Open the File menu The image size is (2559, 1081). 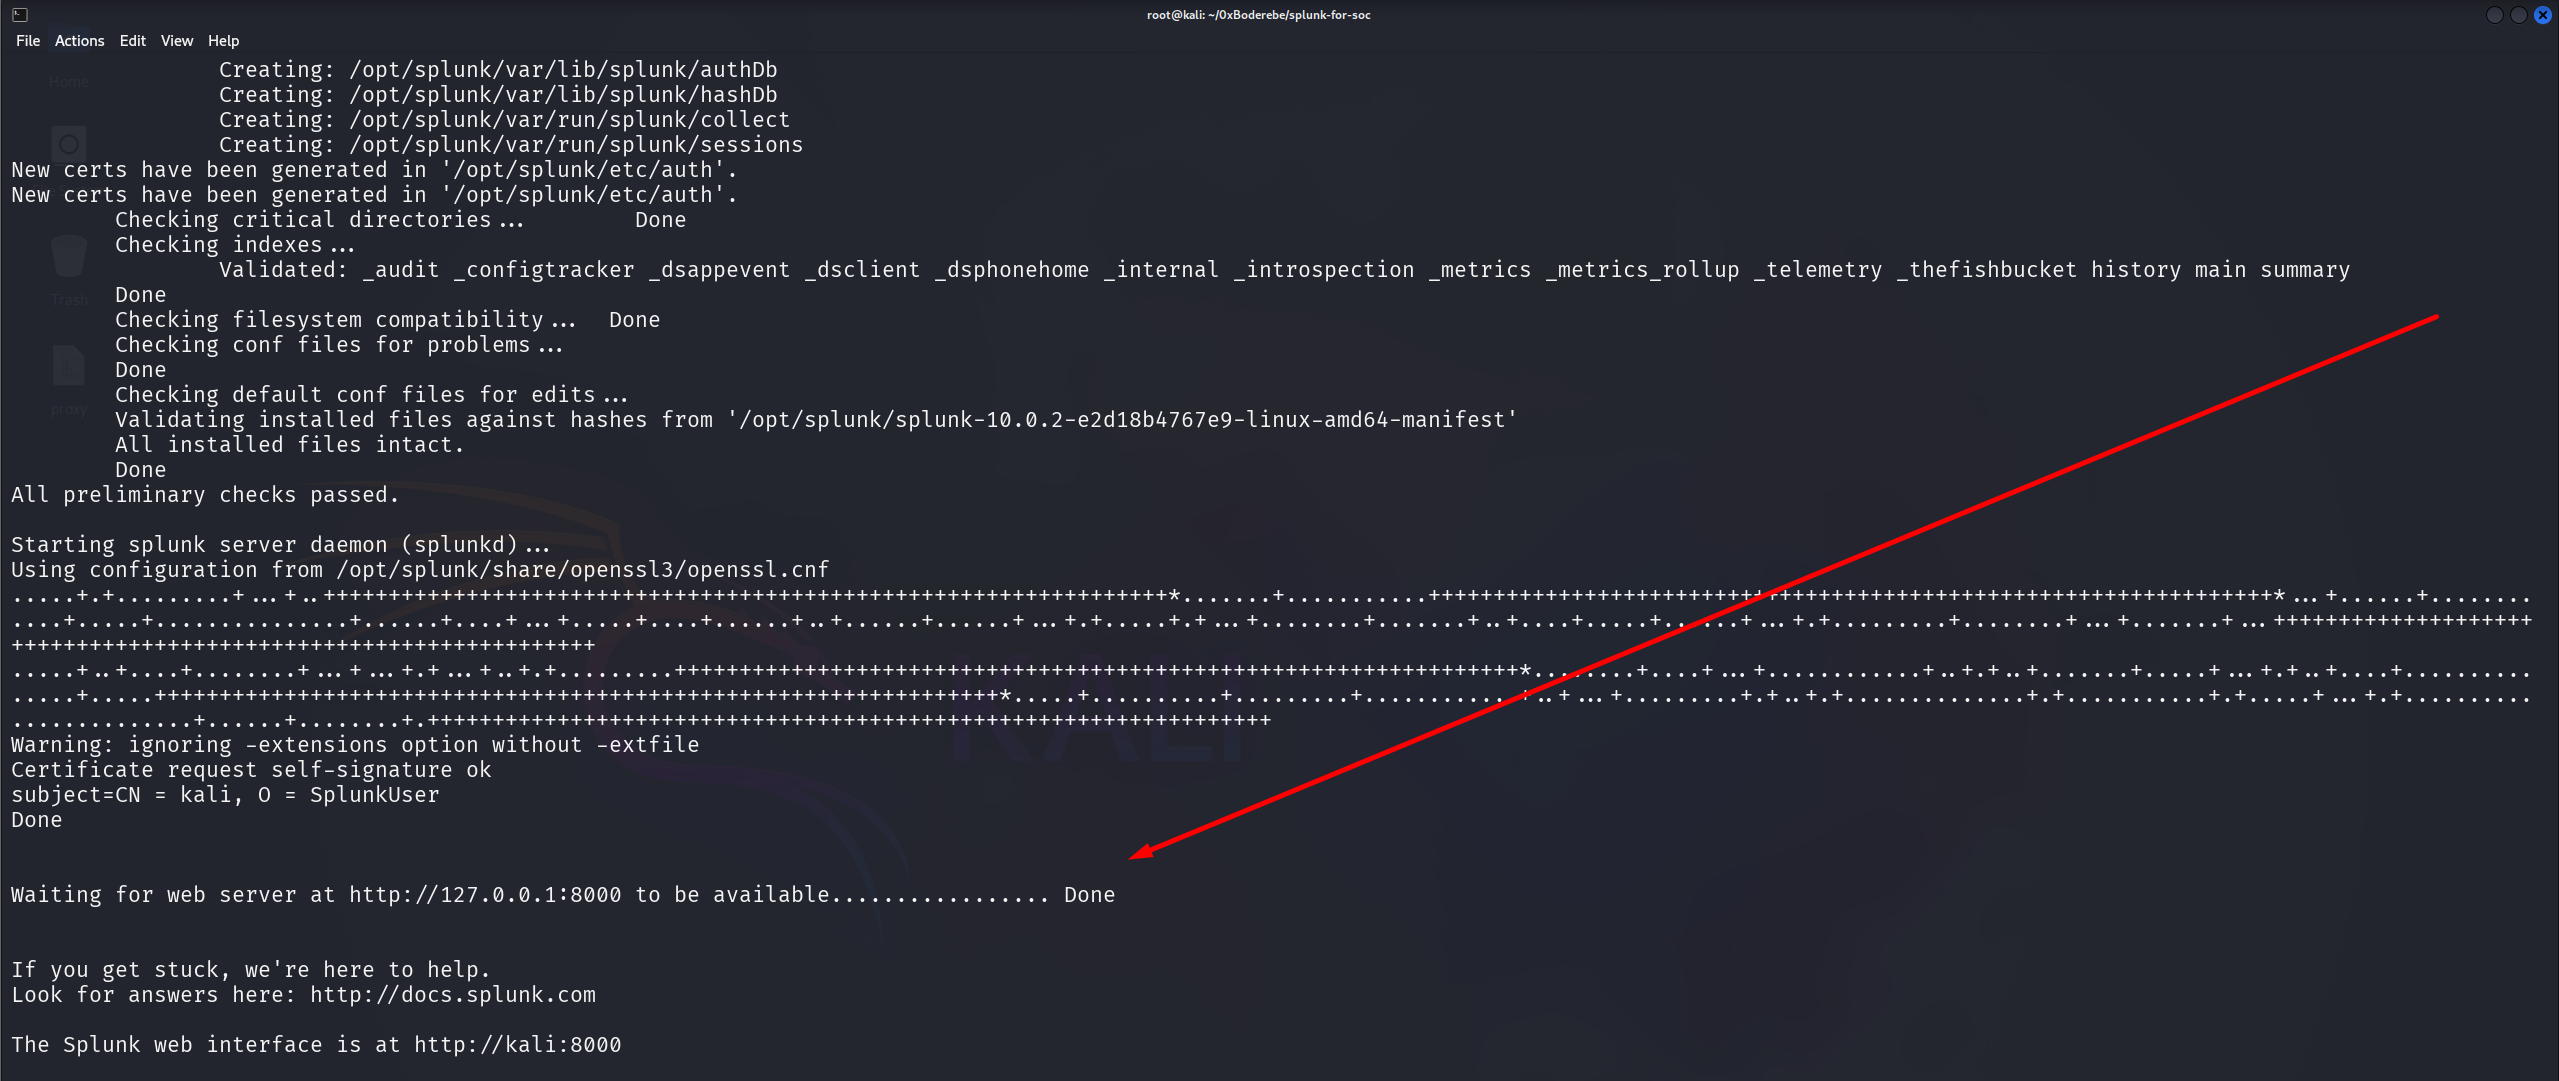point(27,41)
